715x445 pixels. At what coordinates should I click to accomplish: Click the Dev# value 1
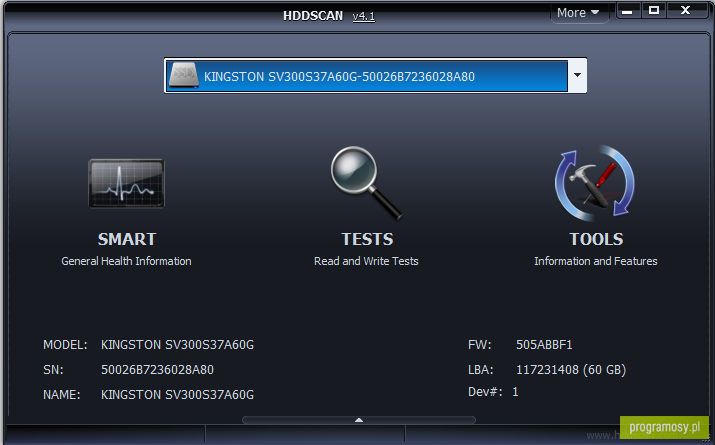pos(515,392)
